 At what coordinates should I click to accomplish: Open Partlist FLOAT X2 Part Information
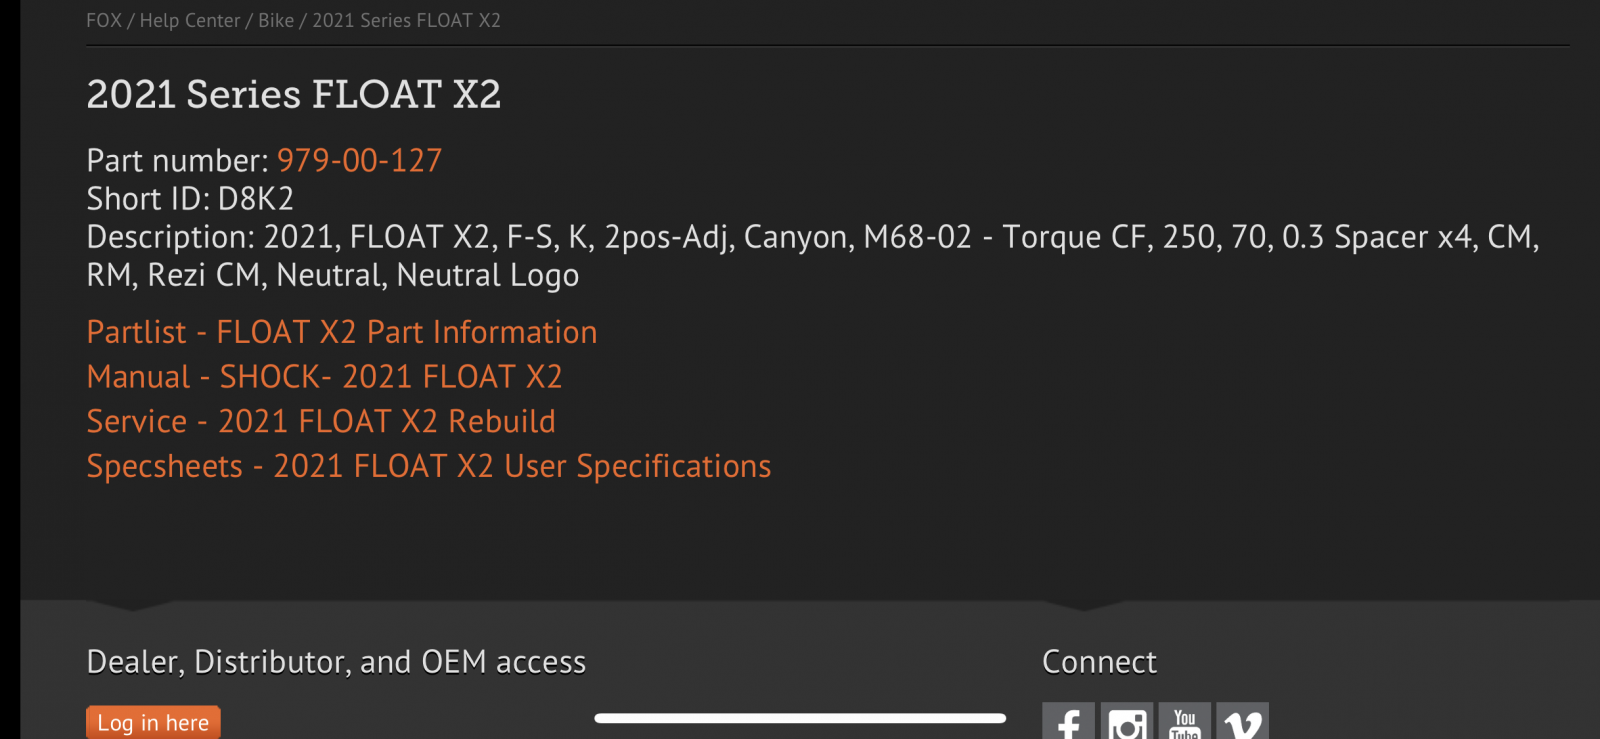coord(341,332)
